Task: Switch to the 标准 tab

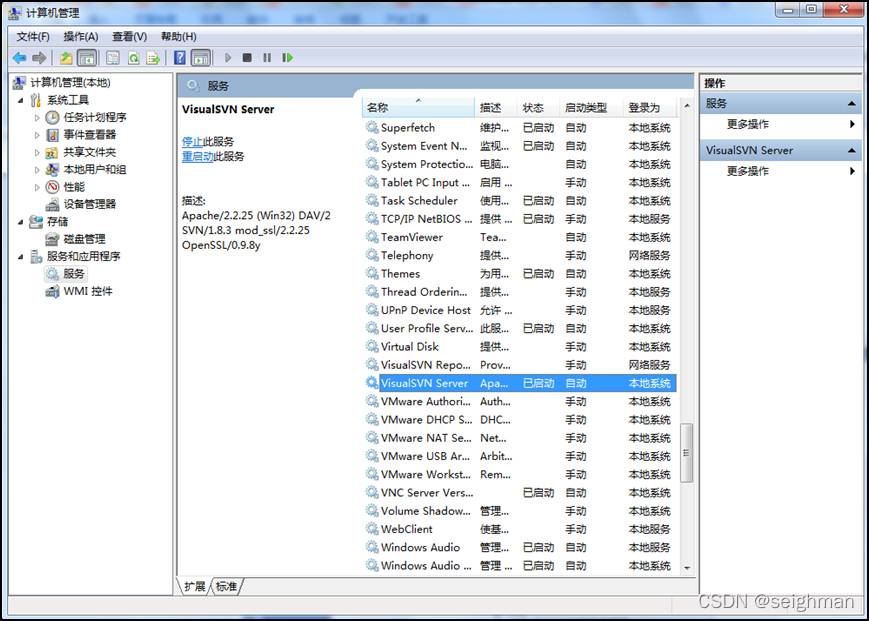Action: click(227, 587)
